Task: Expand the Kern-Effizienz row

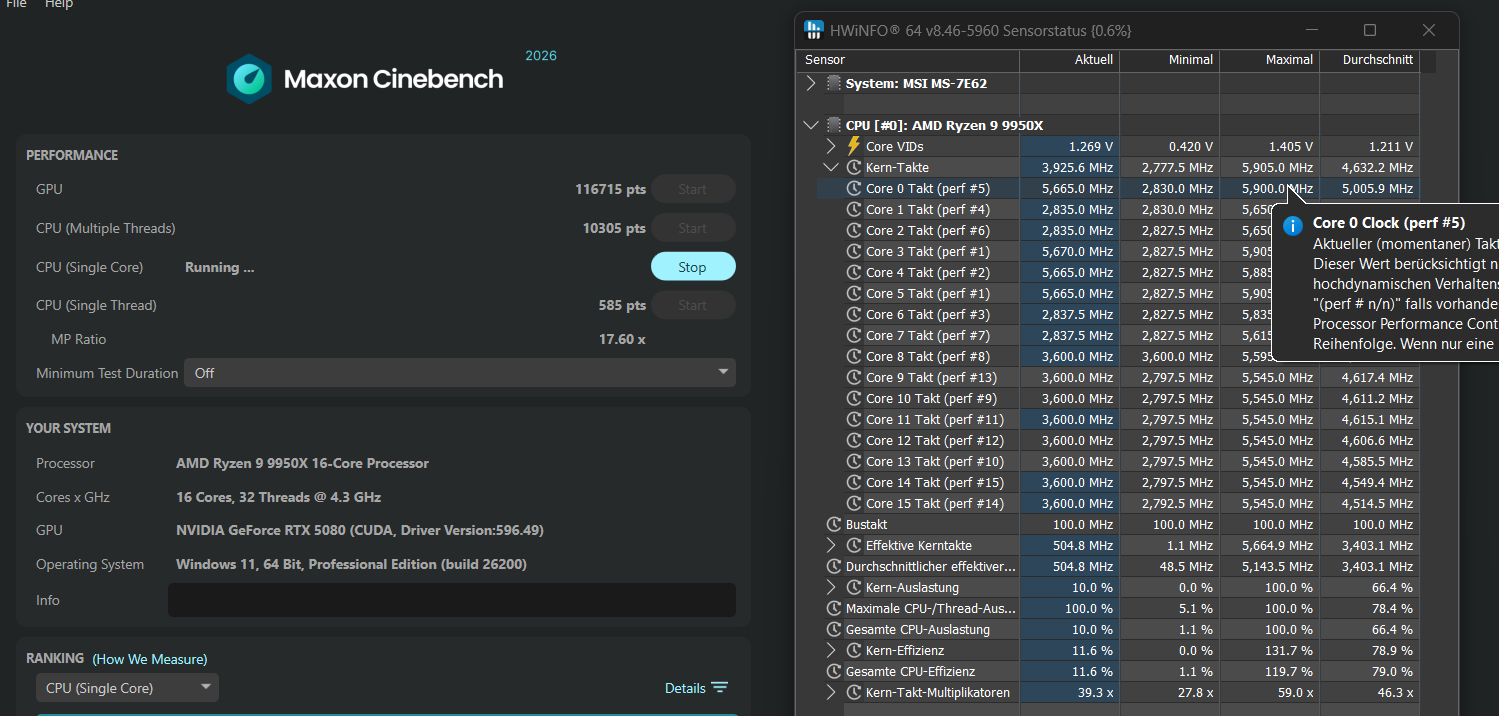Action: (831, 650)
